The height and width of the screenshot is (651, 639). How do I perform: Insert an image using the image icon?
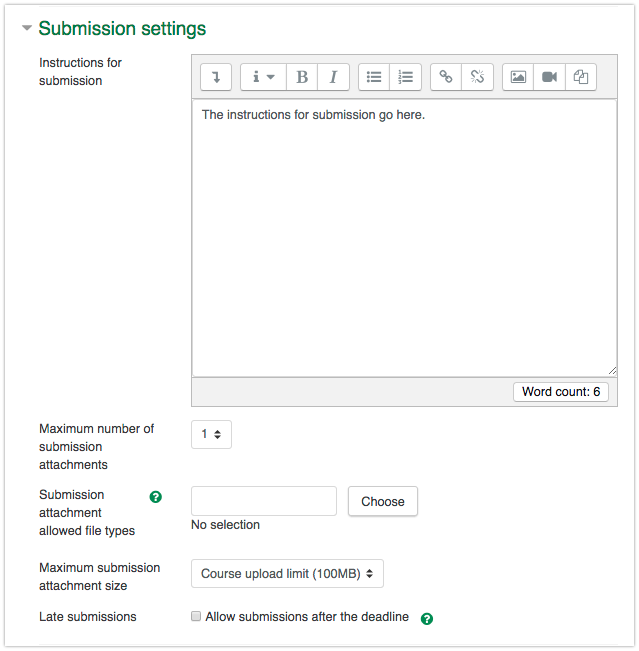pyautogui.click(x=518, y=77)
